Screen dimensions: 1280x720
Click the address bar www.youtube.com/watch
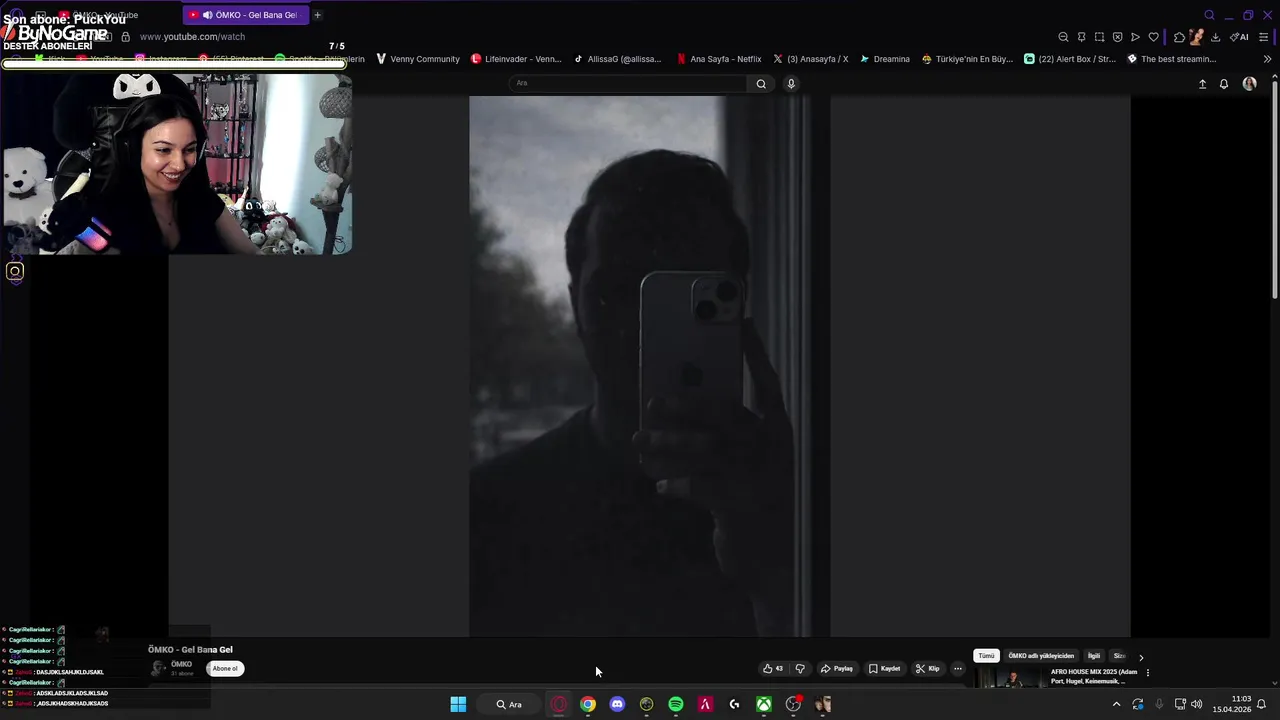(192, 37)
